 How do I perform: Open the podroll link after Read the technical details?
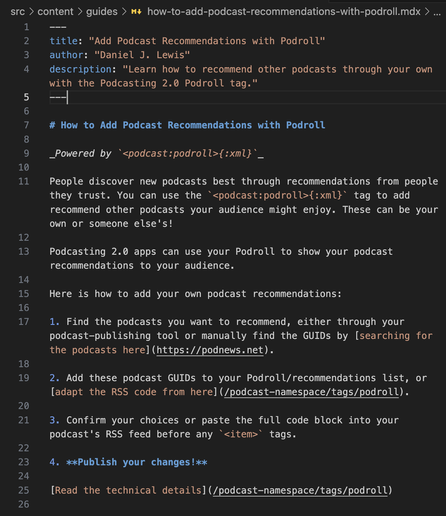pos(300,490)
